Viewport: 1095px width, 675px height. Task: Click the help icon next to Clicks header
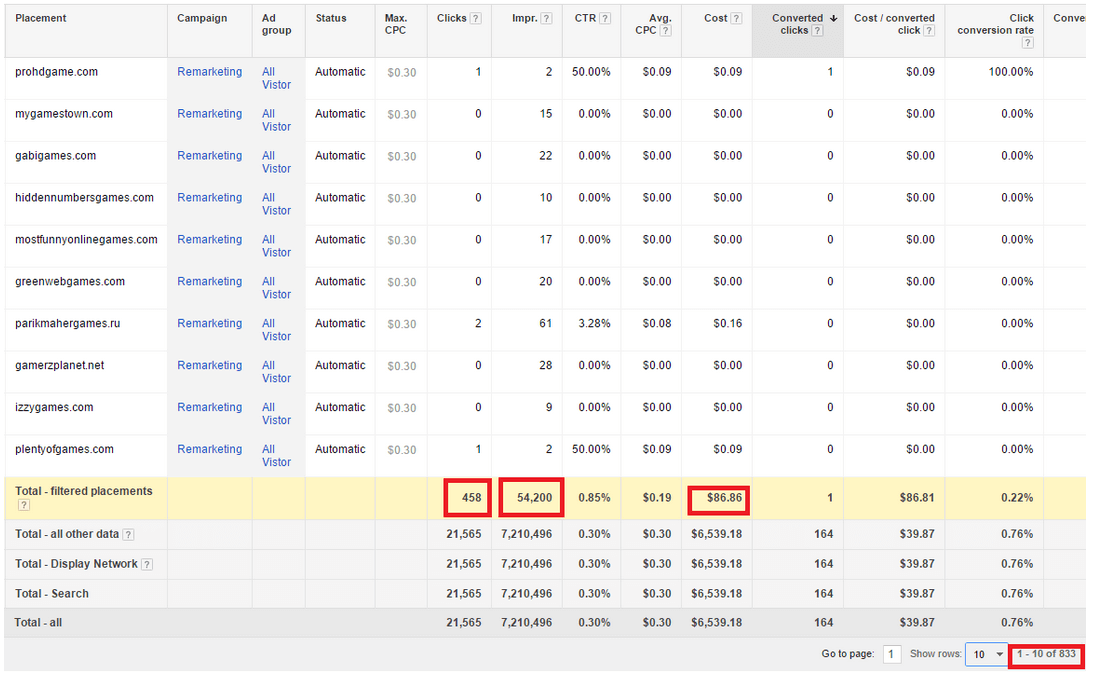point(475,18)
